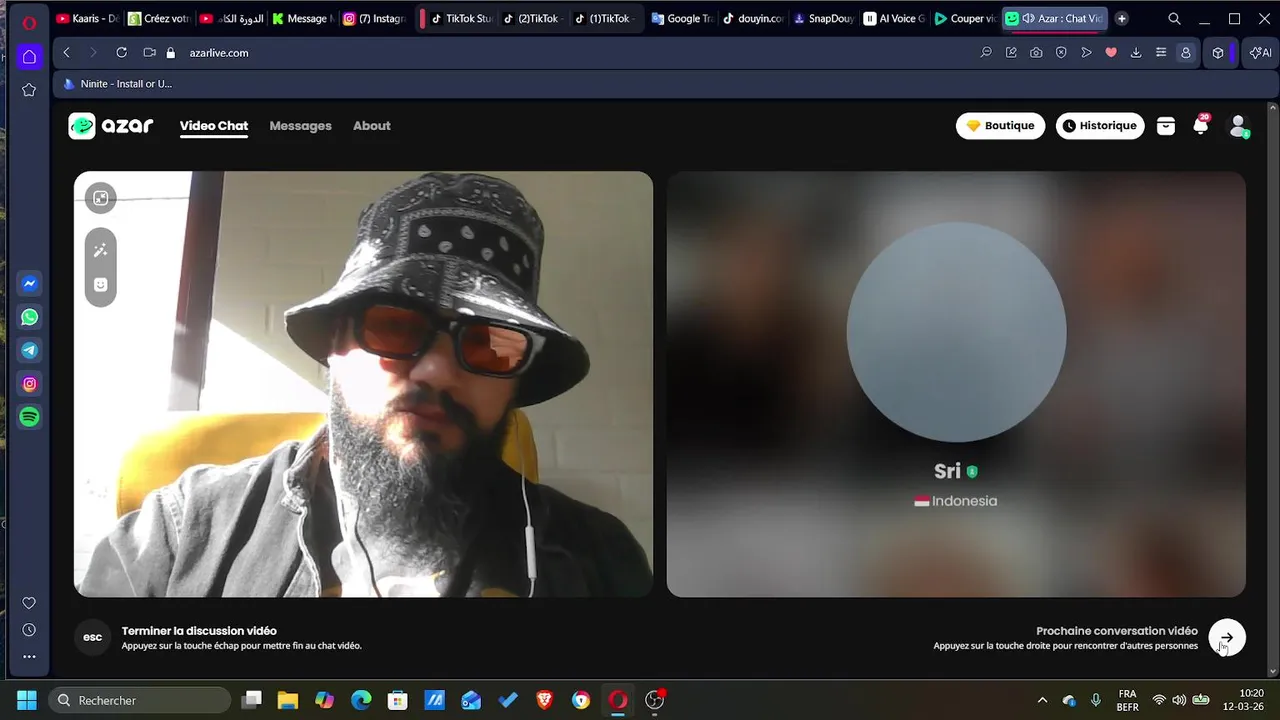Switch to AI Voice tab
This screenshot has height=720, width=1280.
895,18
